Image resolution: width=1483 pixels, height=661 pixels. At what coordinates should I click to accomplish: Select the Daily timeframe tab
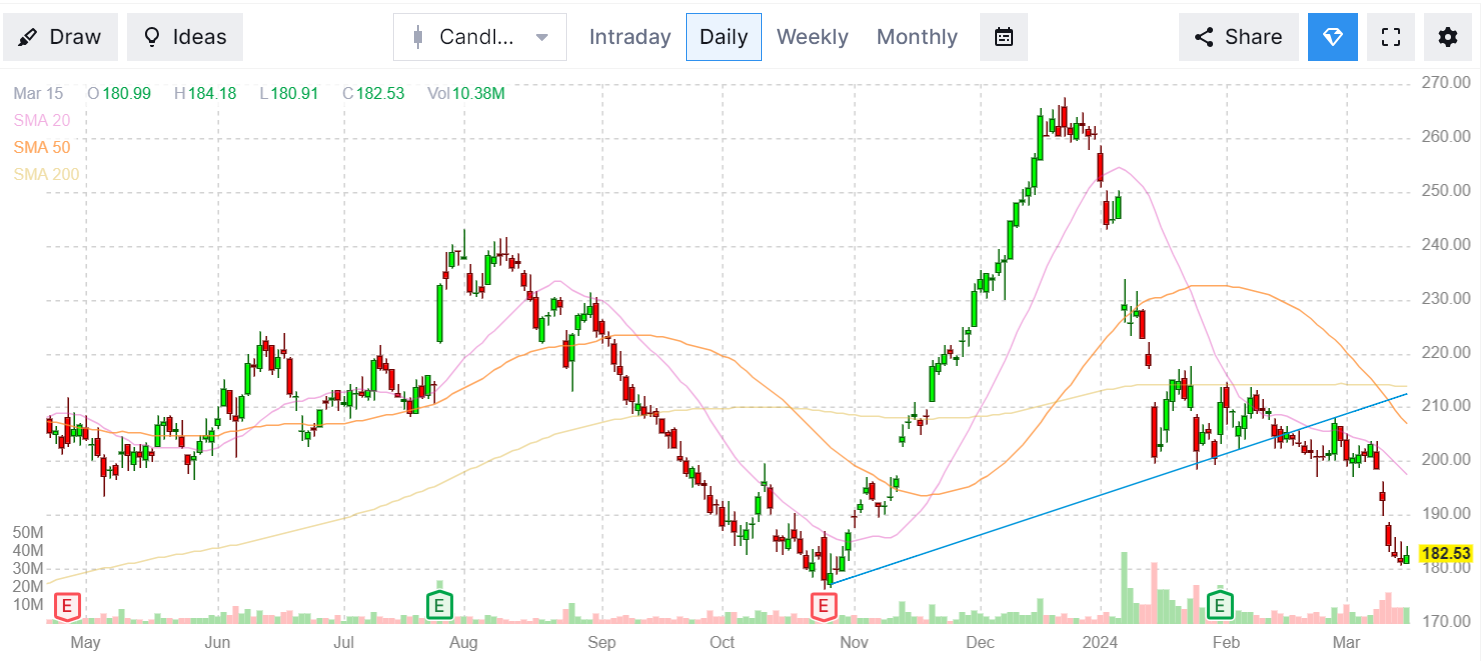(723, 37)
